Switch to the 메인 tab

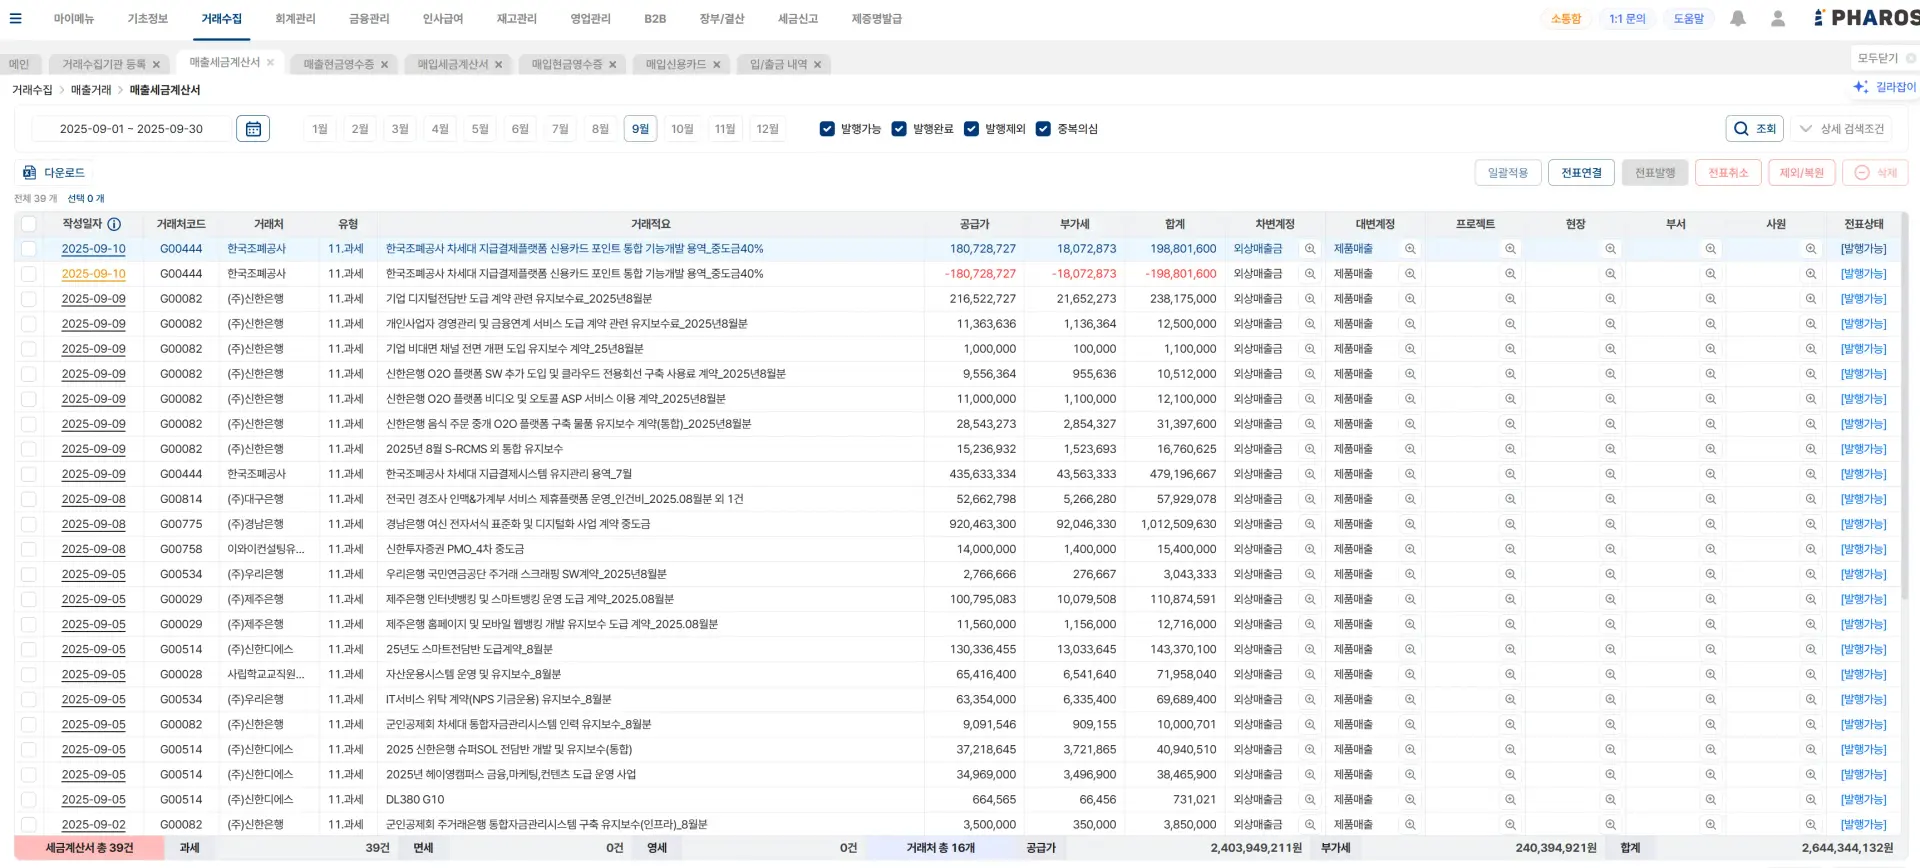[x=19, y=64]
